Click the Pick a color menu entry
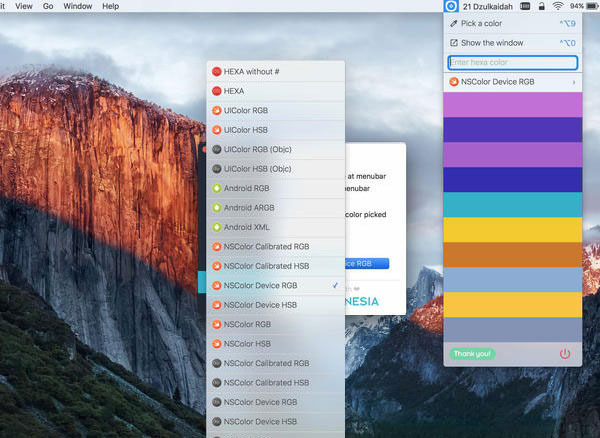 513,23
